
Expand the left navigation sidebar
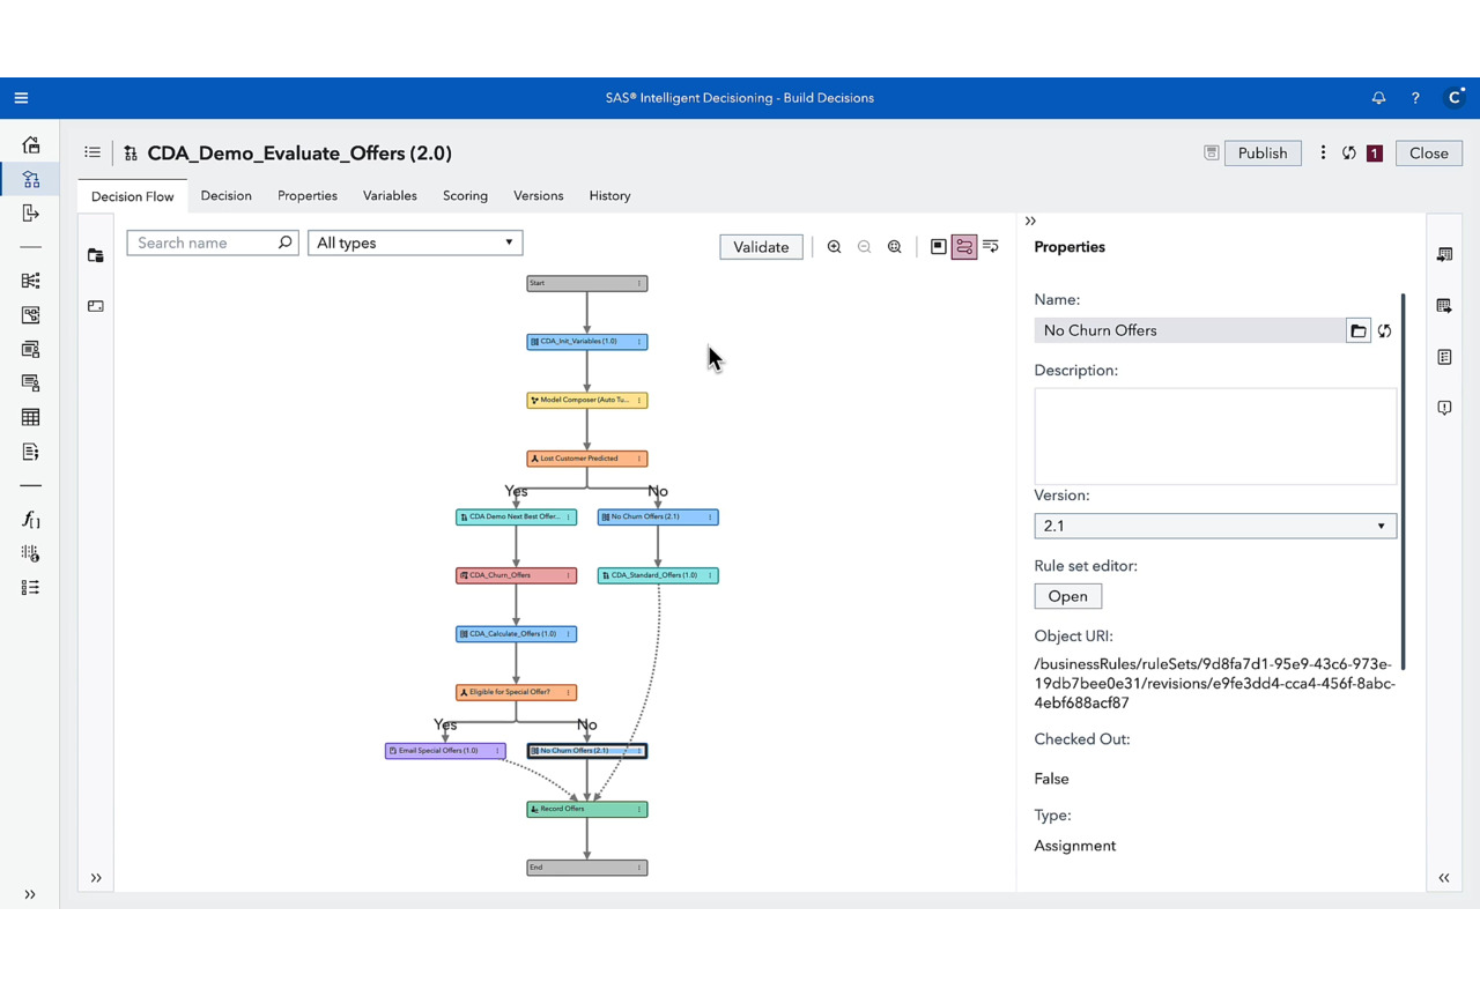30,894
